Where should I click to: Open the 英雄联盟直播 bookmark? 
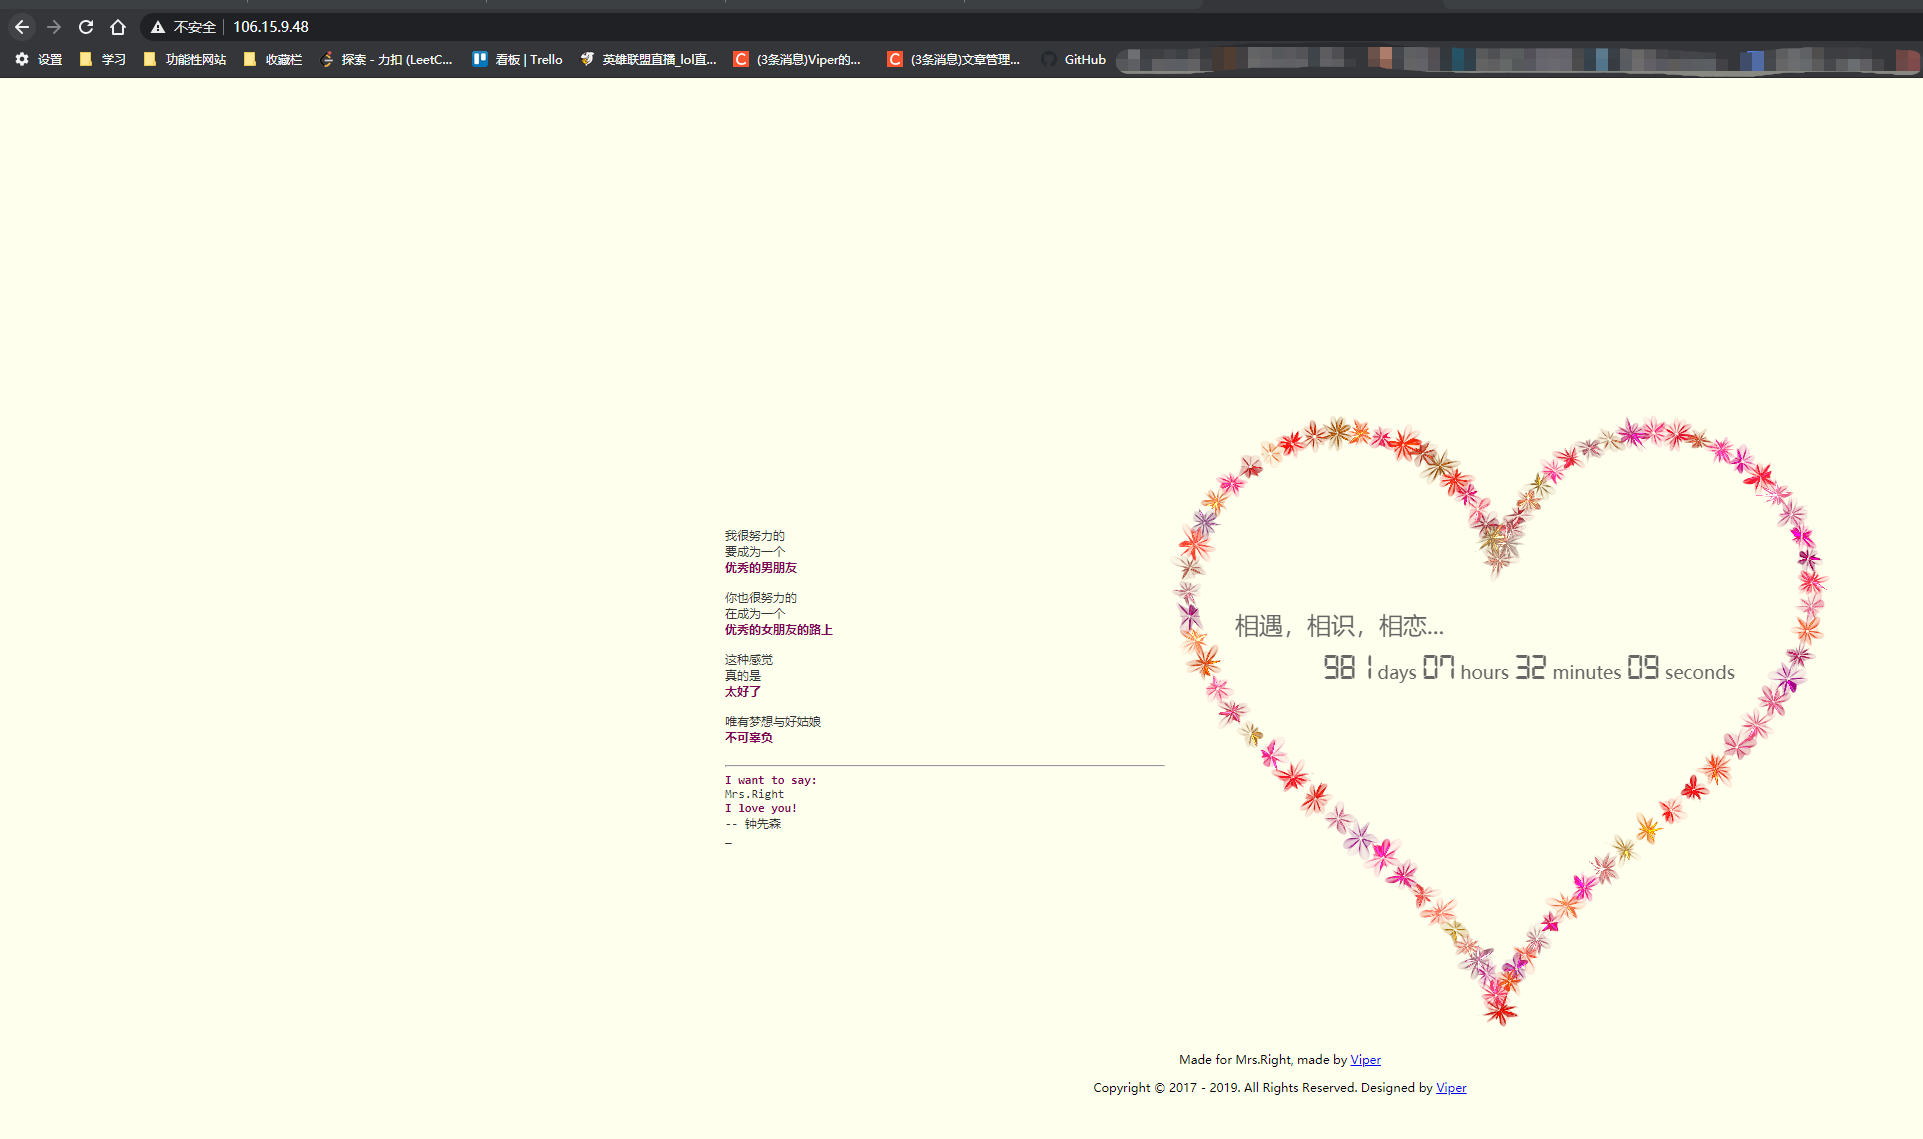click(x=649, y=60)
